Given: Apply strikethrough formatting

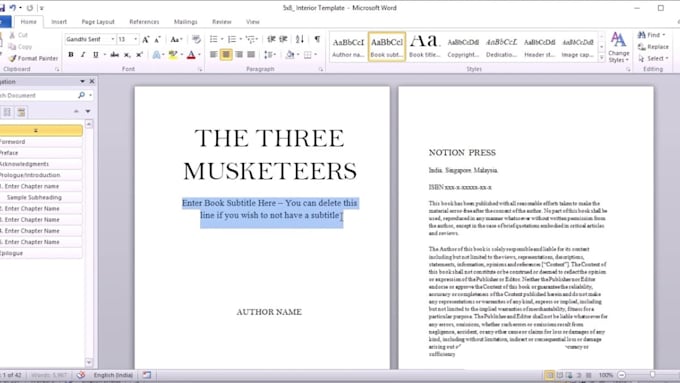Looking at the screenshot, I should click(x=114, y=55).
